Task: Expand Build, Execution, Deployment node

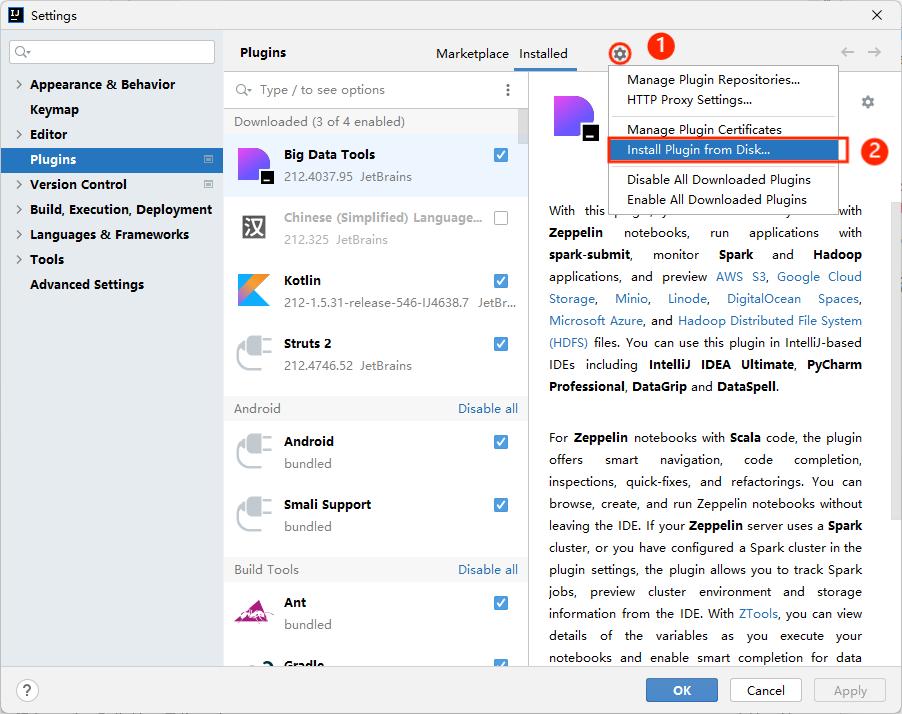Action: tap(19, 209)
